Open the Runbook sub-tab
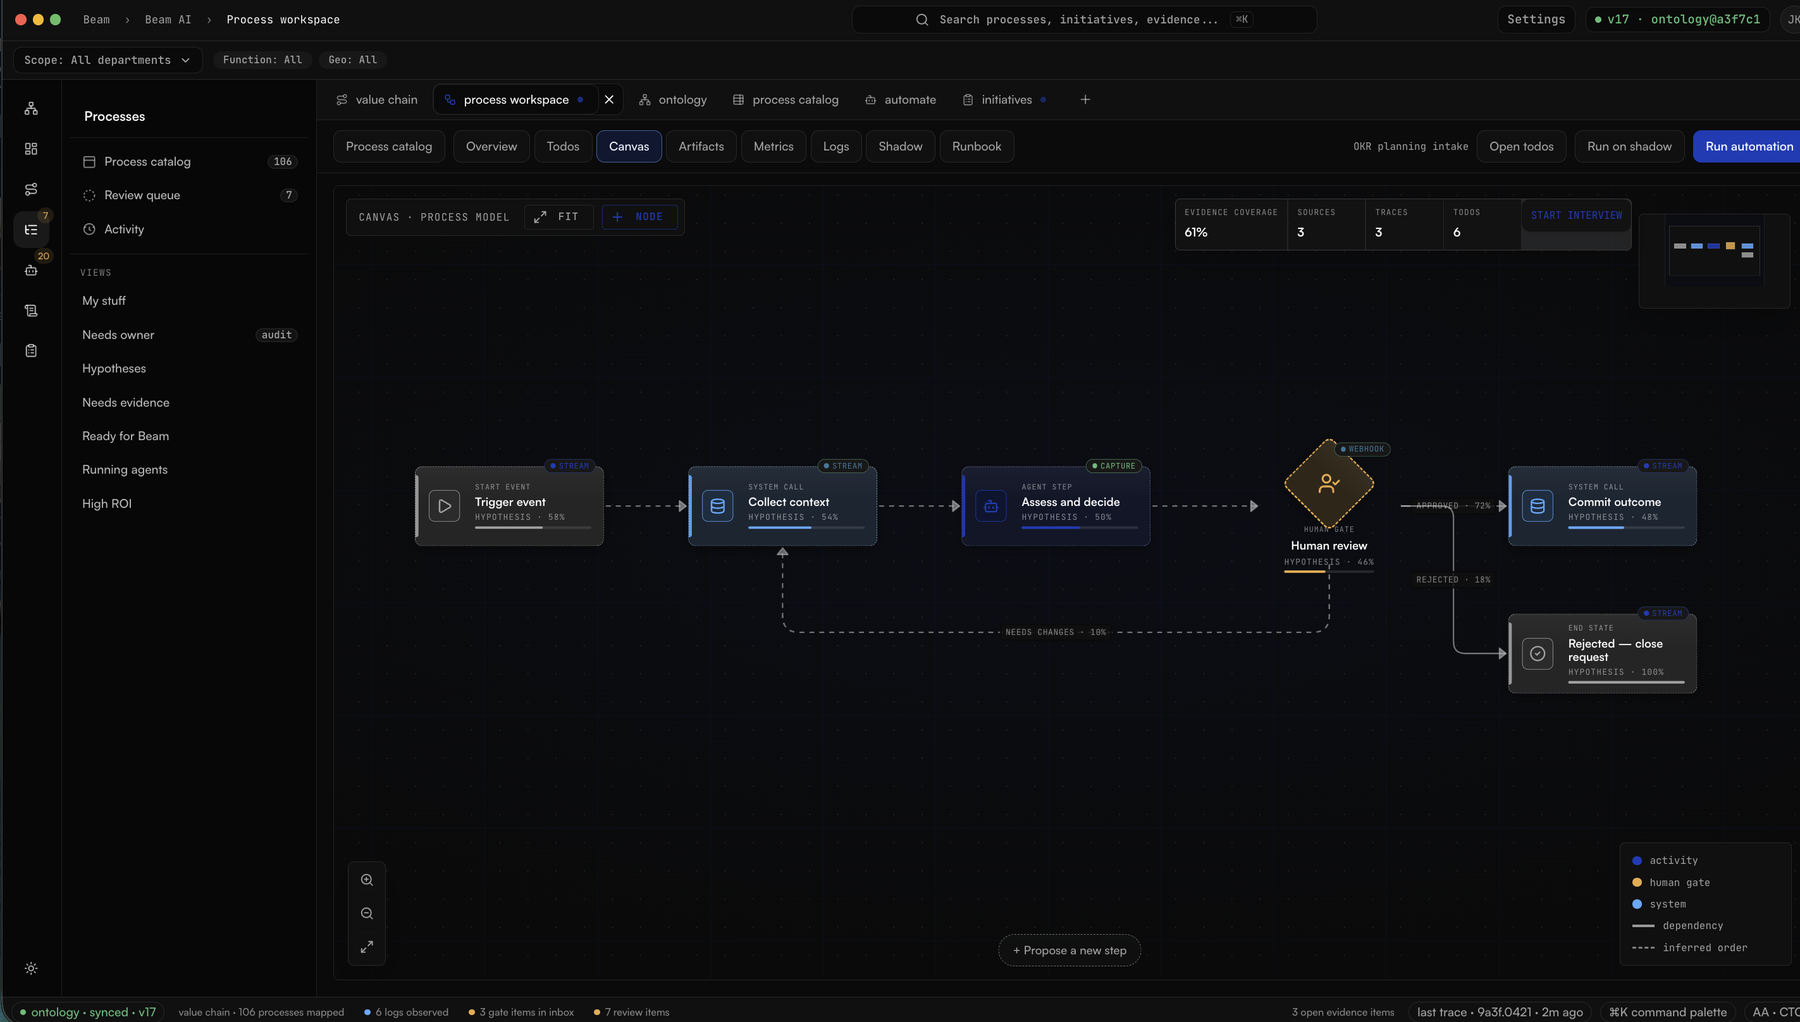This screenshot has height=1022, width=1800. [x=976, y=146]
